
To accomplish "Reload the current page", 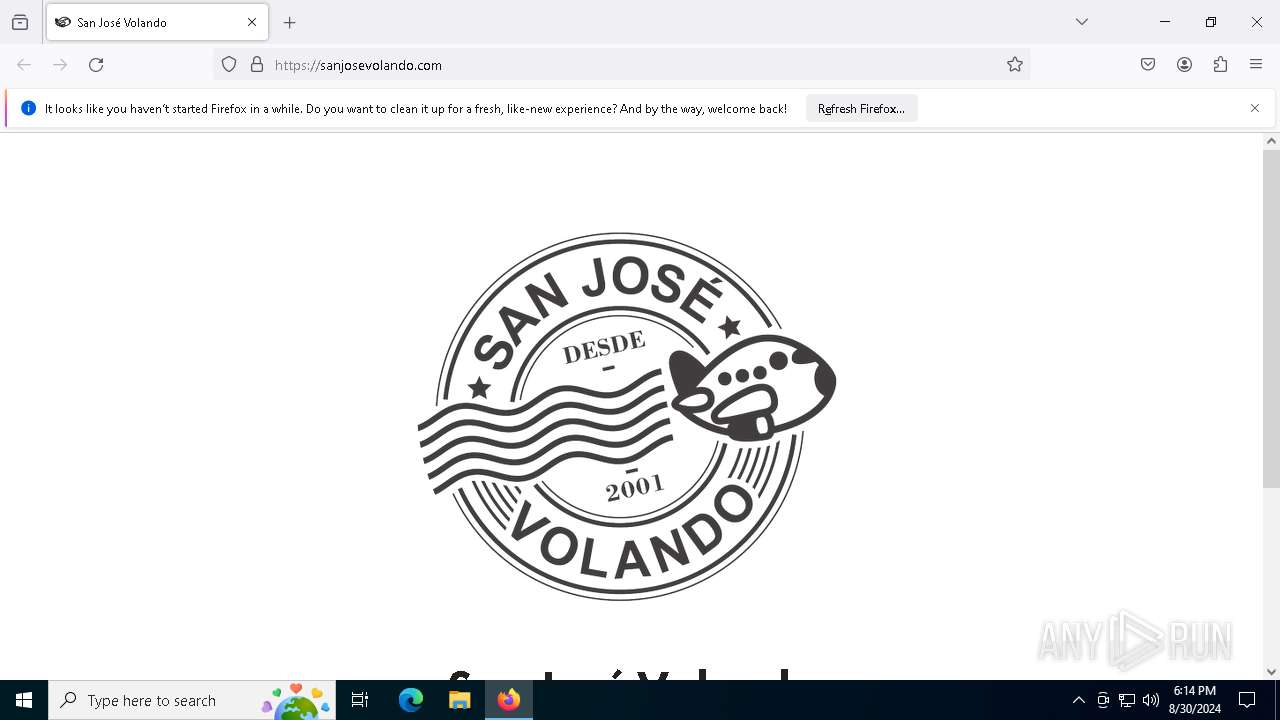I will (x=96, y=65).
